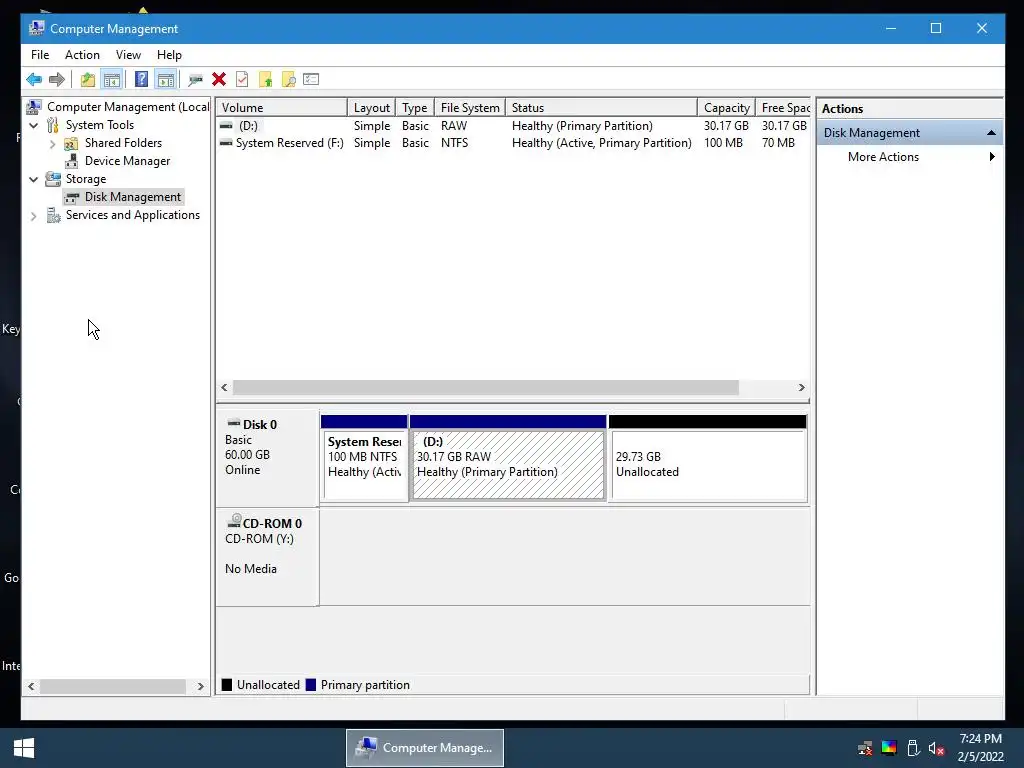Open the File menu

pos(40,55)
